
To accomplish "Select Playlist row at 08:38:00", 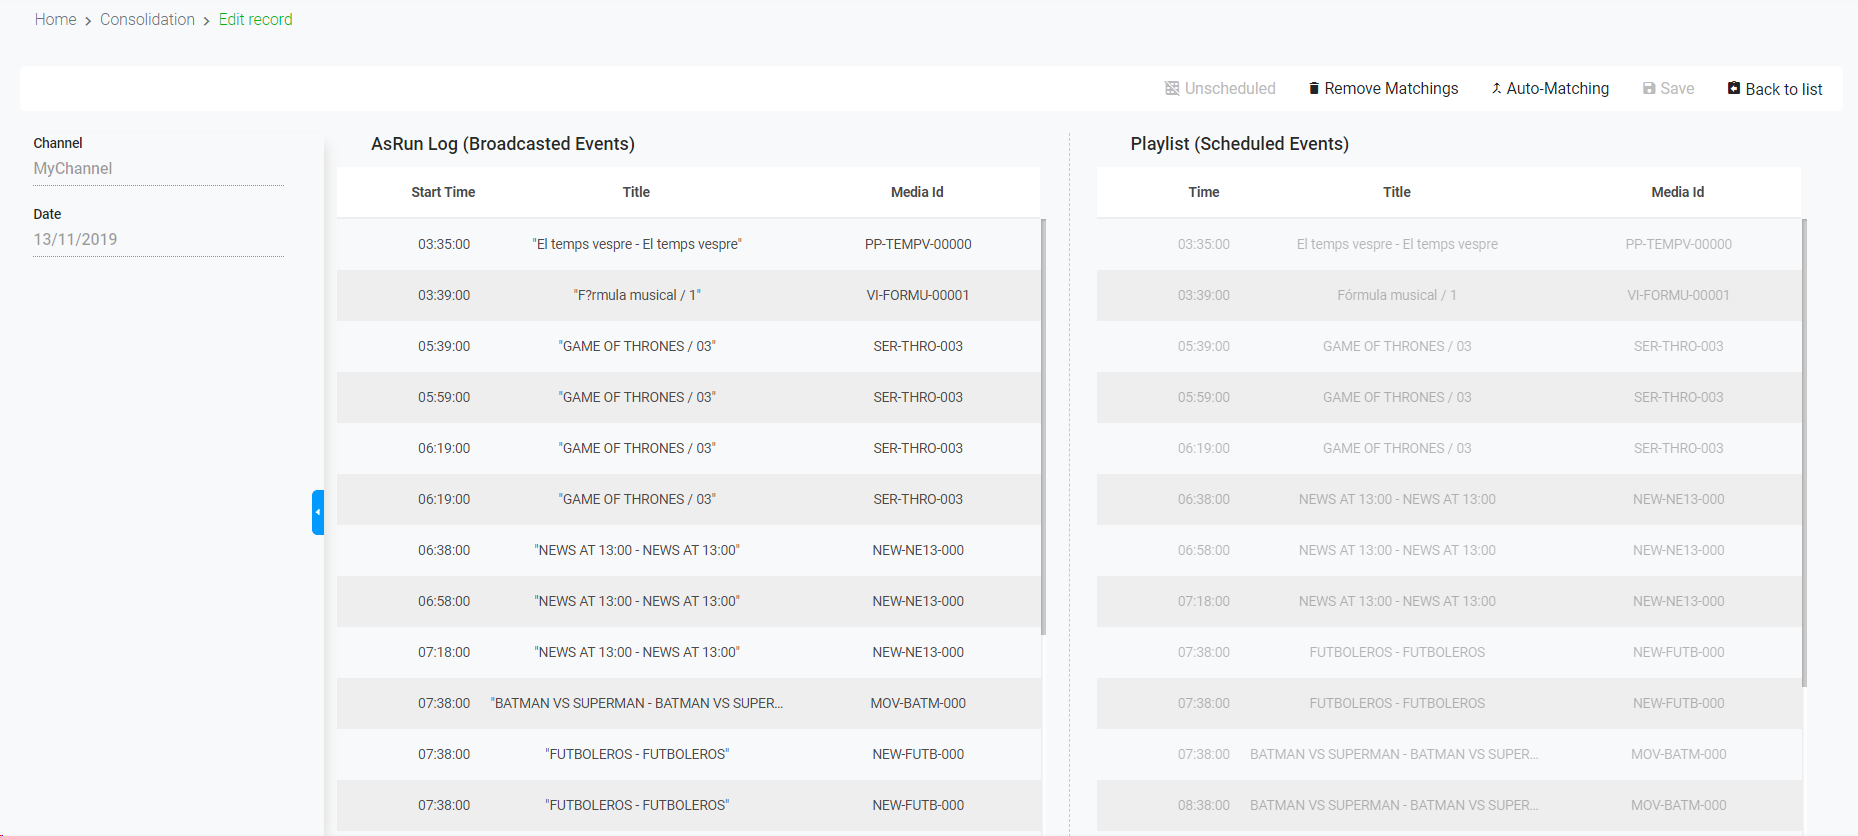I will pos(1397,806).
